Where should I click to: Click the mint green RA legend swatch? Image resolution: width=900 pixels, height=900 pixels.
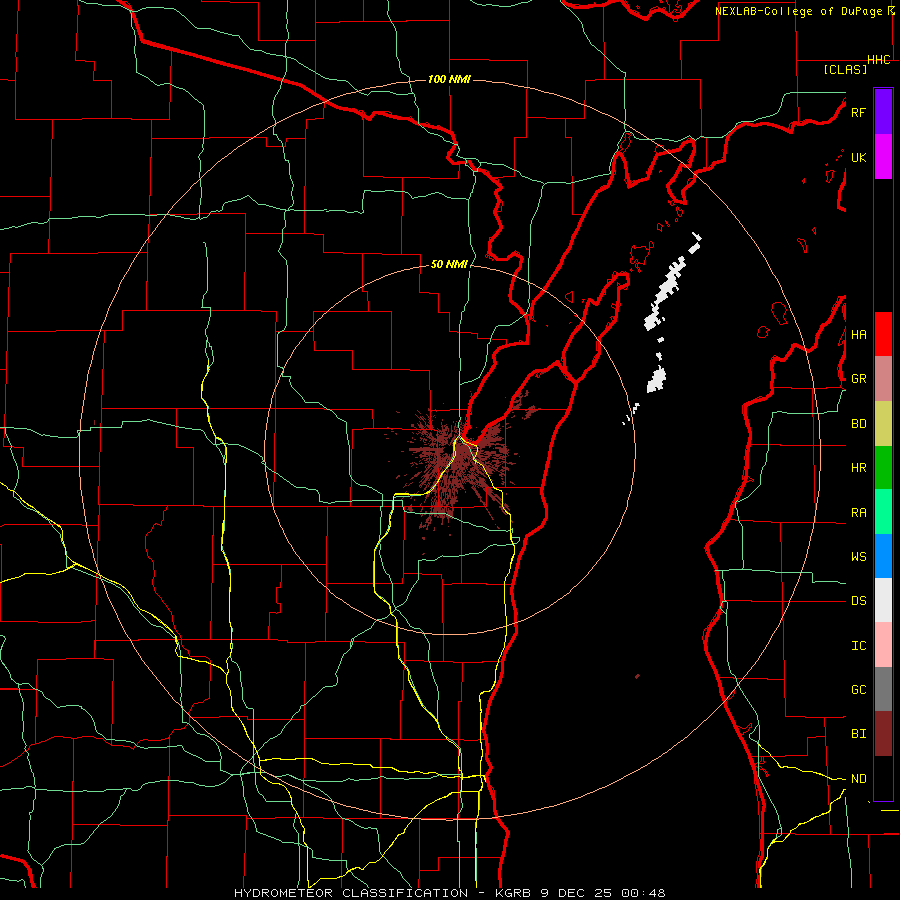pos(883,512)
